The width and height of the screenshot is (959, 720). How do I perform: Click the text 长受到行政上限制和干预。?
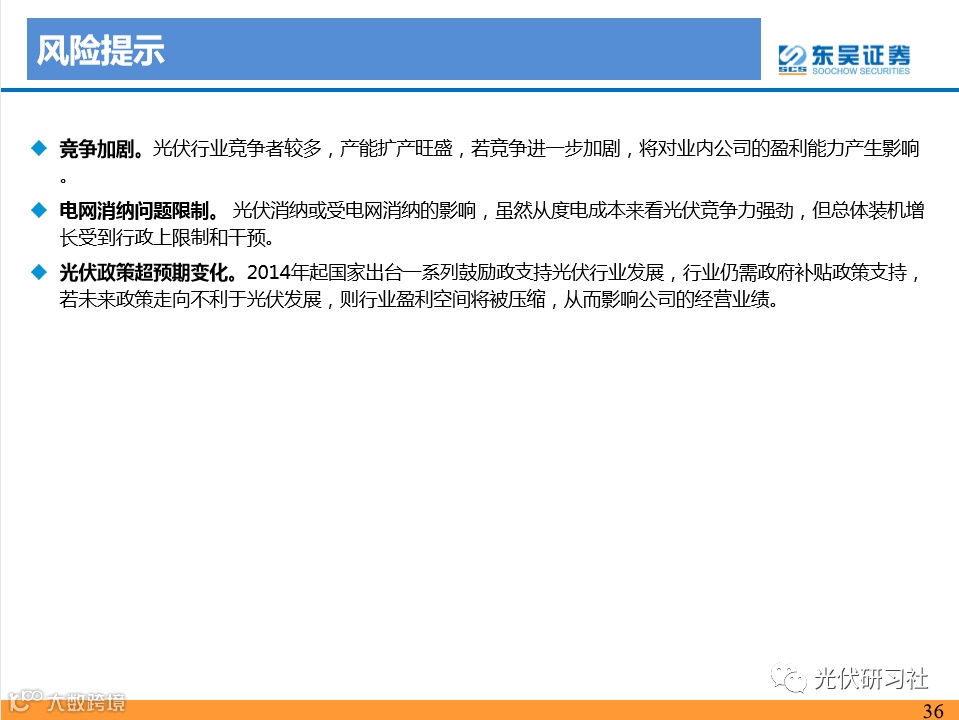166,237
